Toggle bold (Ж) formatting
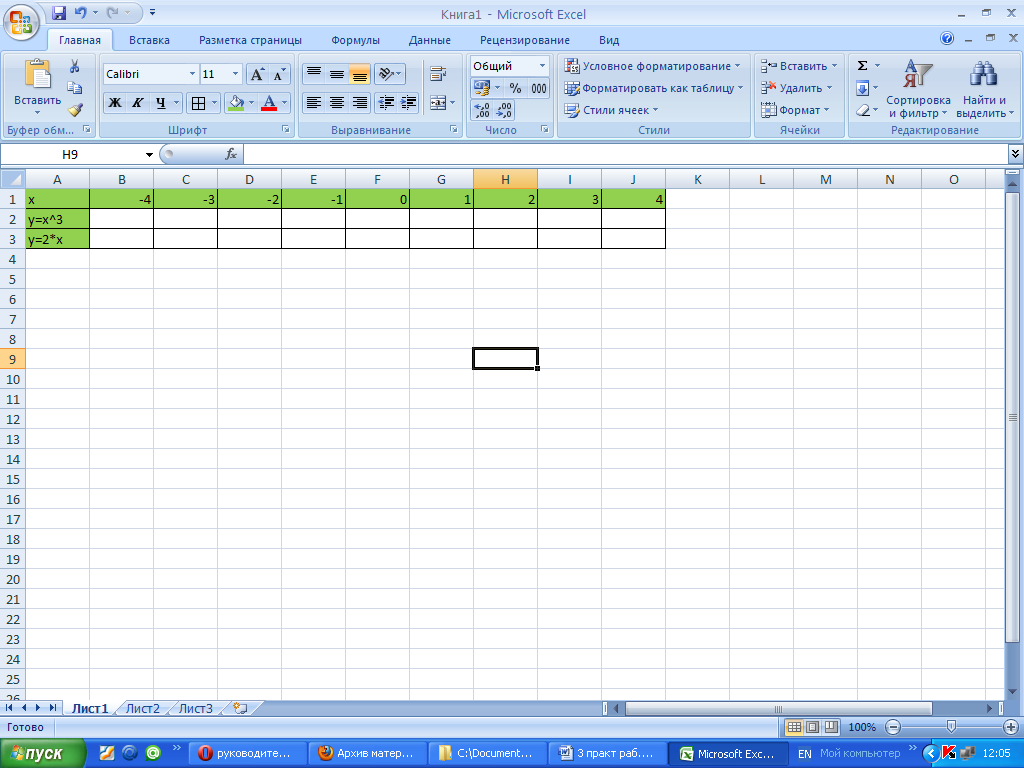Screen dimensions: 1024x768 click(x=114, y=103)
